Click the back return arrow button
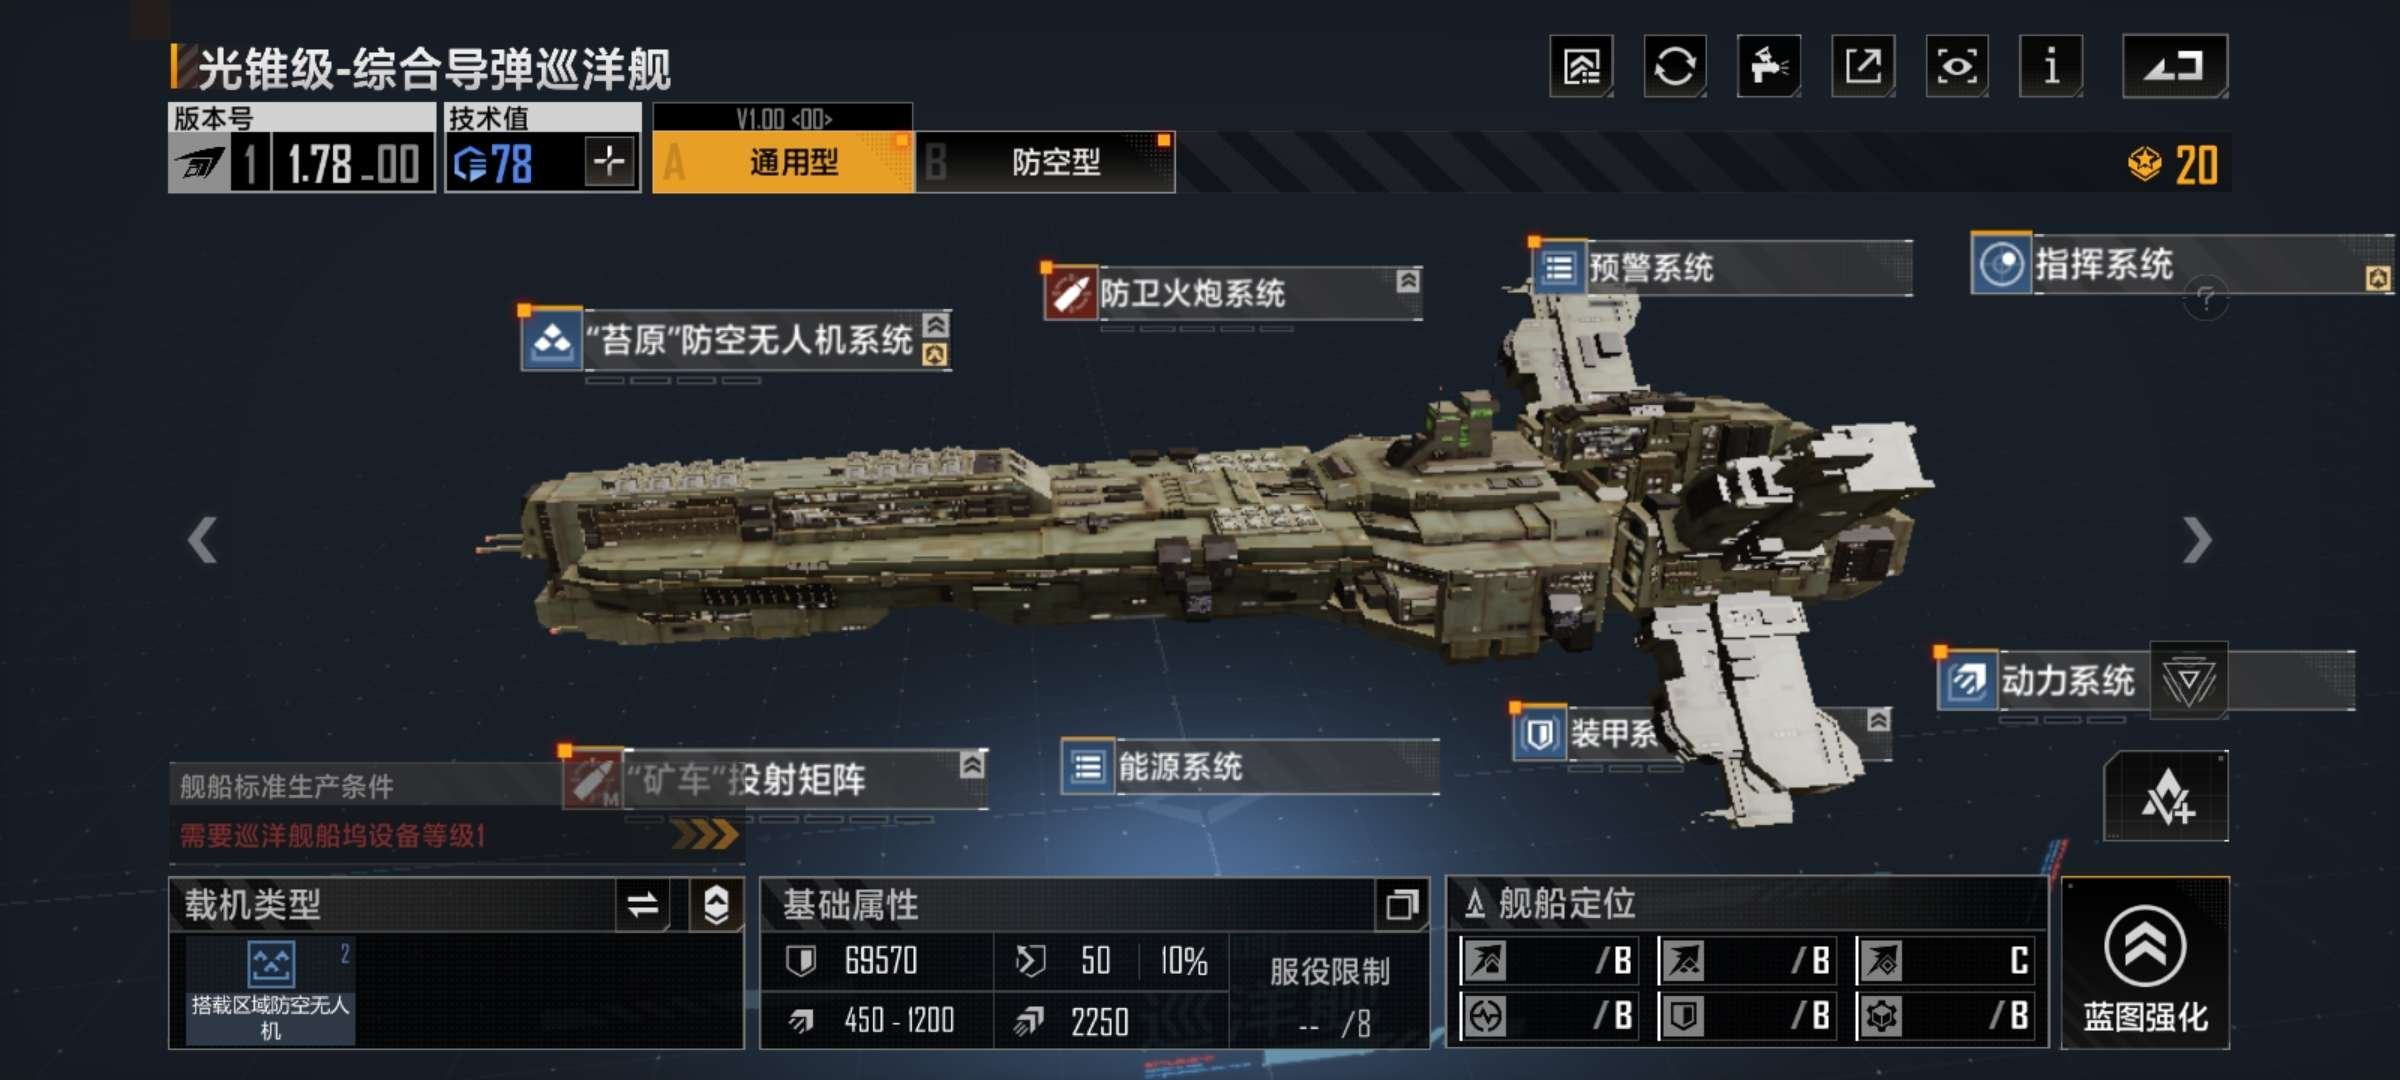This screenshot has height=1080, width=2400. [2175, 67]
